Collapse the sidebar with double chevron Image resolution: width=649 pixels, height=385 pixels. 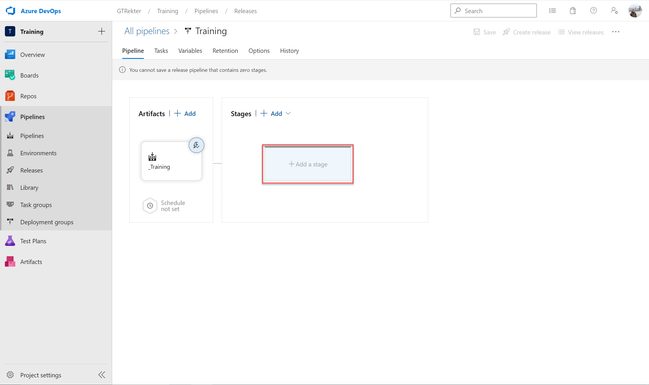click(101, 375)
